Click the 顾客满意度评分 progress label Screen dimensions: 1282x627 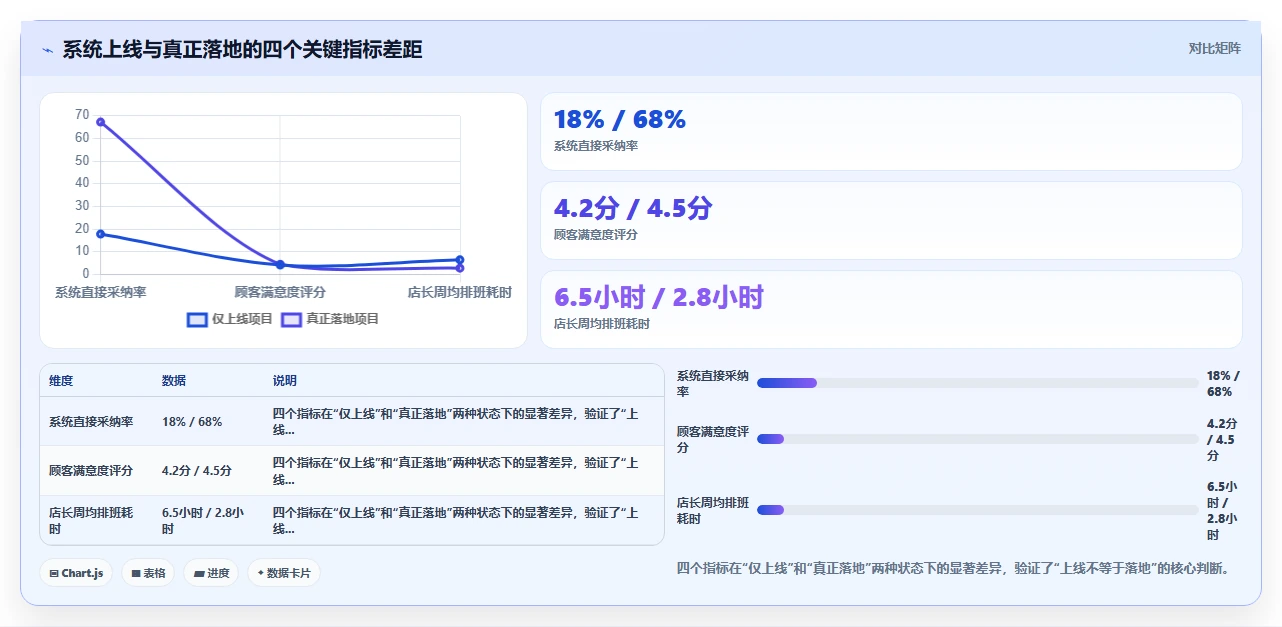pos(713,440)
